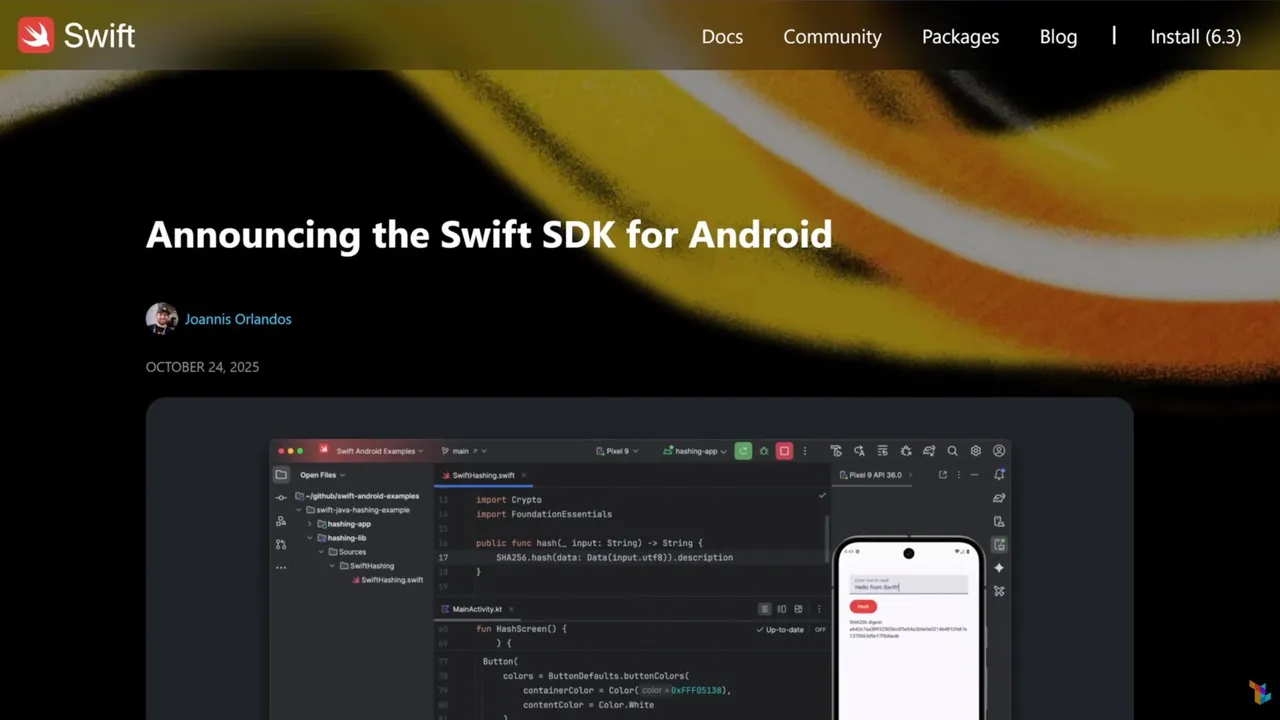Image resolution: width=1280 pixels, height=720 pixels.
Task: Click the editor vertical scrollbar
Action: point(826,540)
